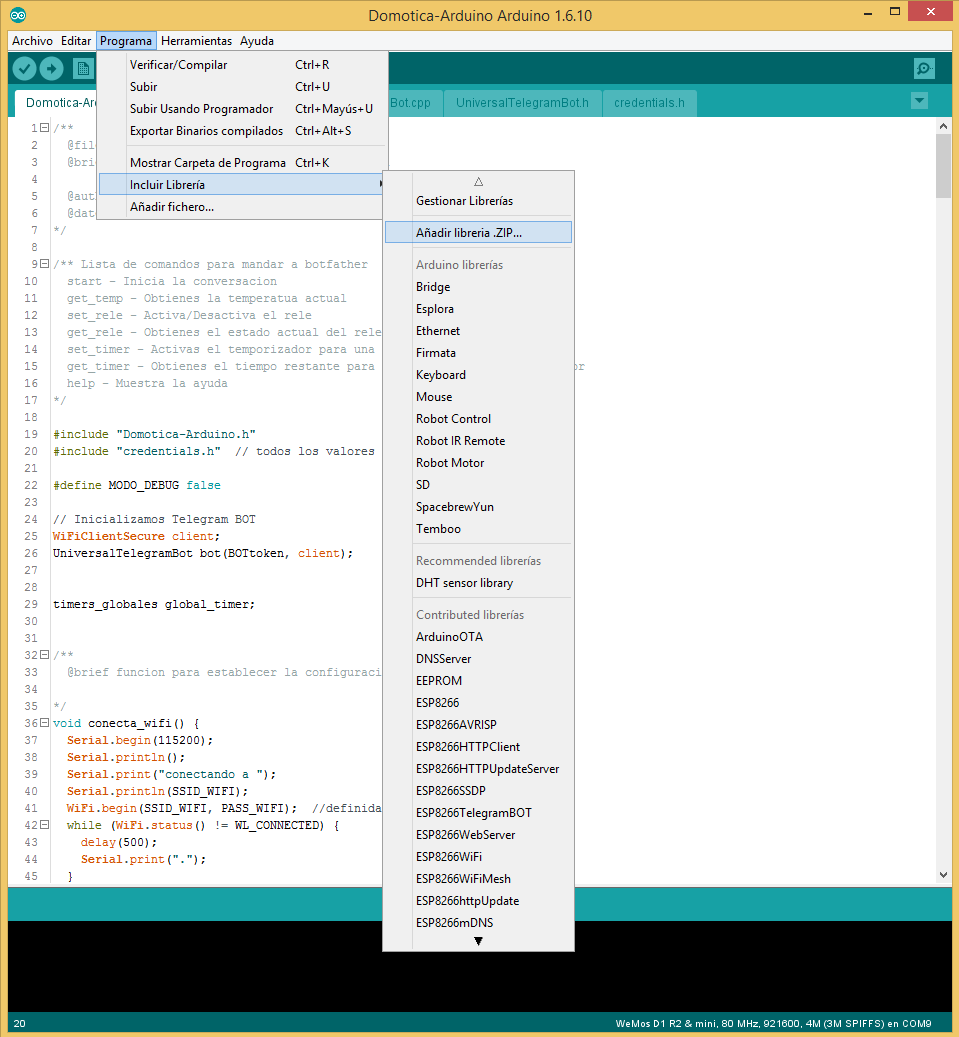Click the editor scrollbar down arrow
The height and width of the screenshot is (1037, 959).
[943, 874]
